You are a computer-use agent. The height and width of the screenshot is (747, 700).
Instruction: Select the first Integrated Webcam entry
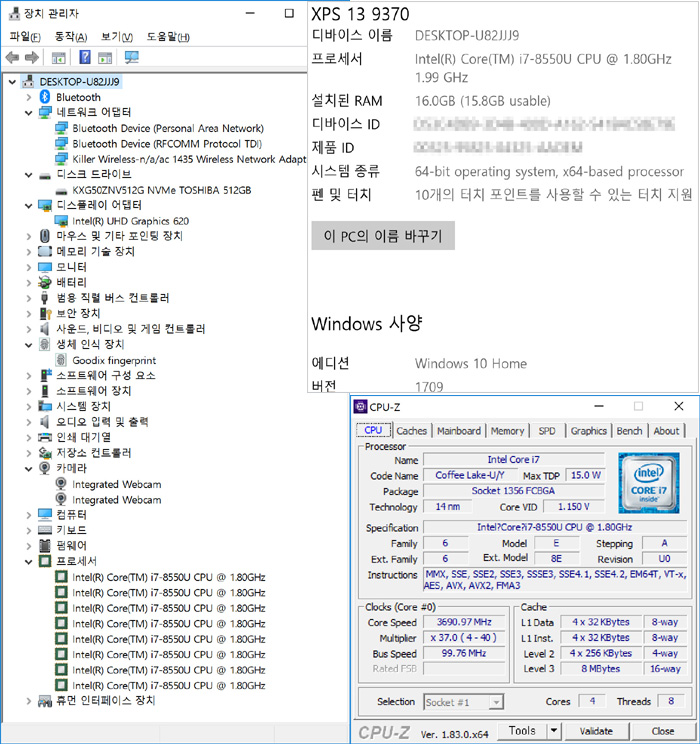pyautogui.click(x=117, y=485)
